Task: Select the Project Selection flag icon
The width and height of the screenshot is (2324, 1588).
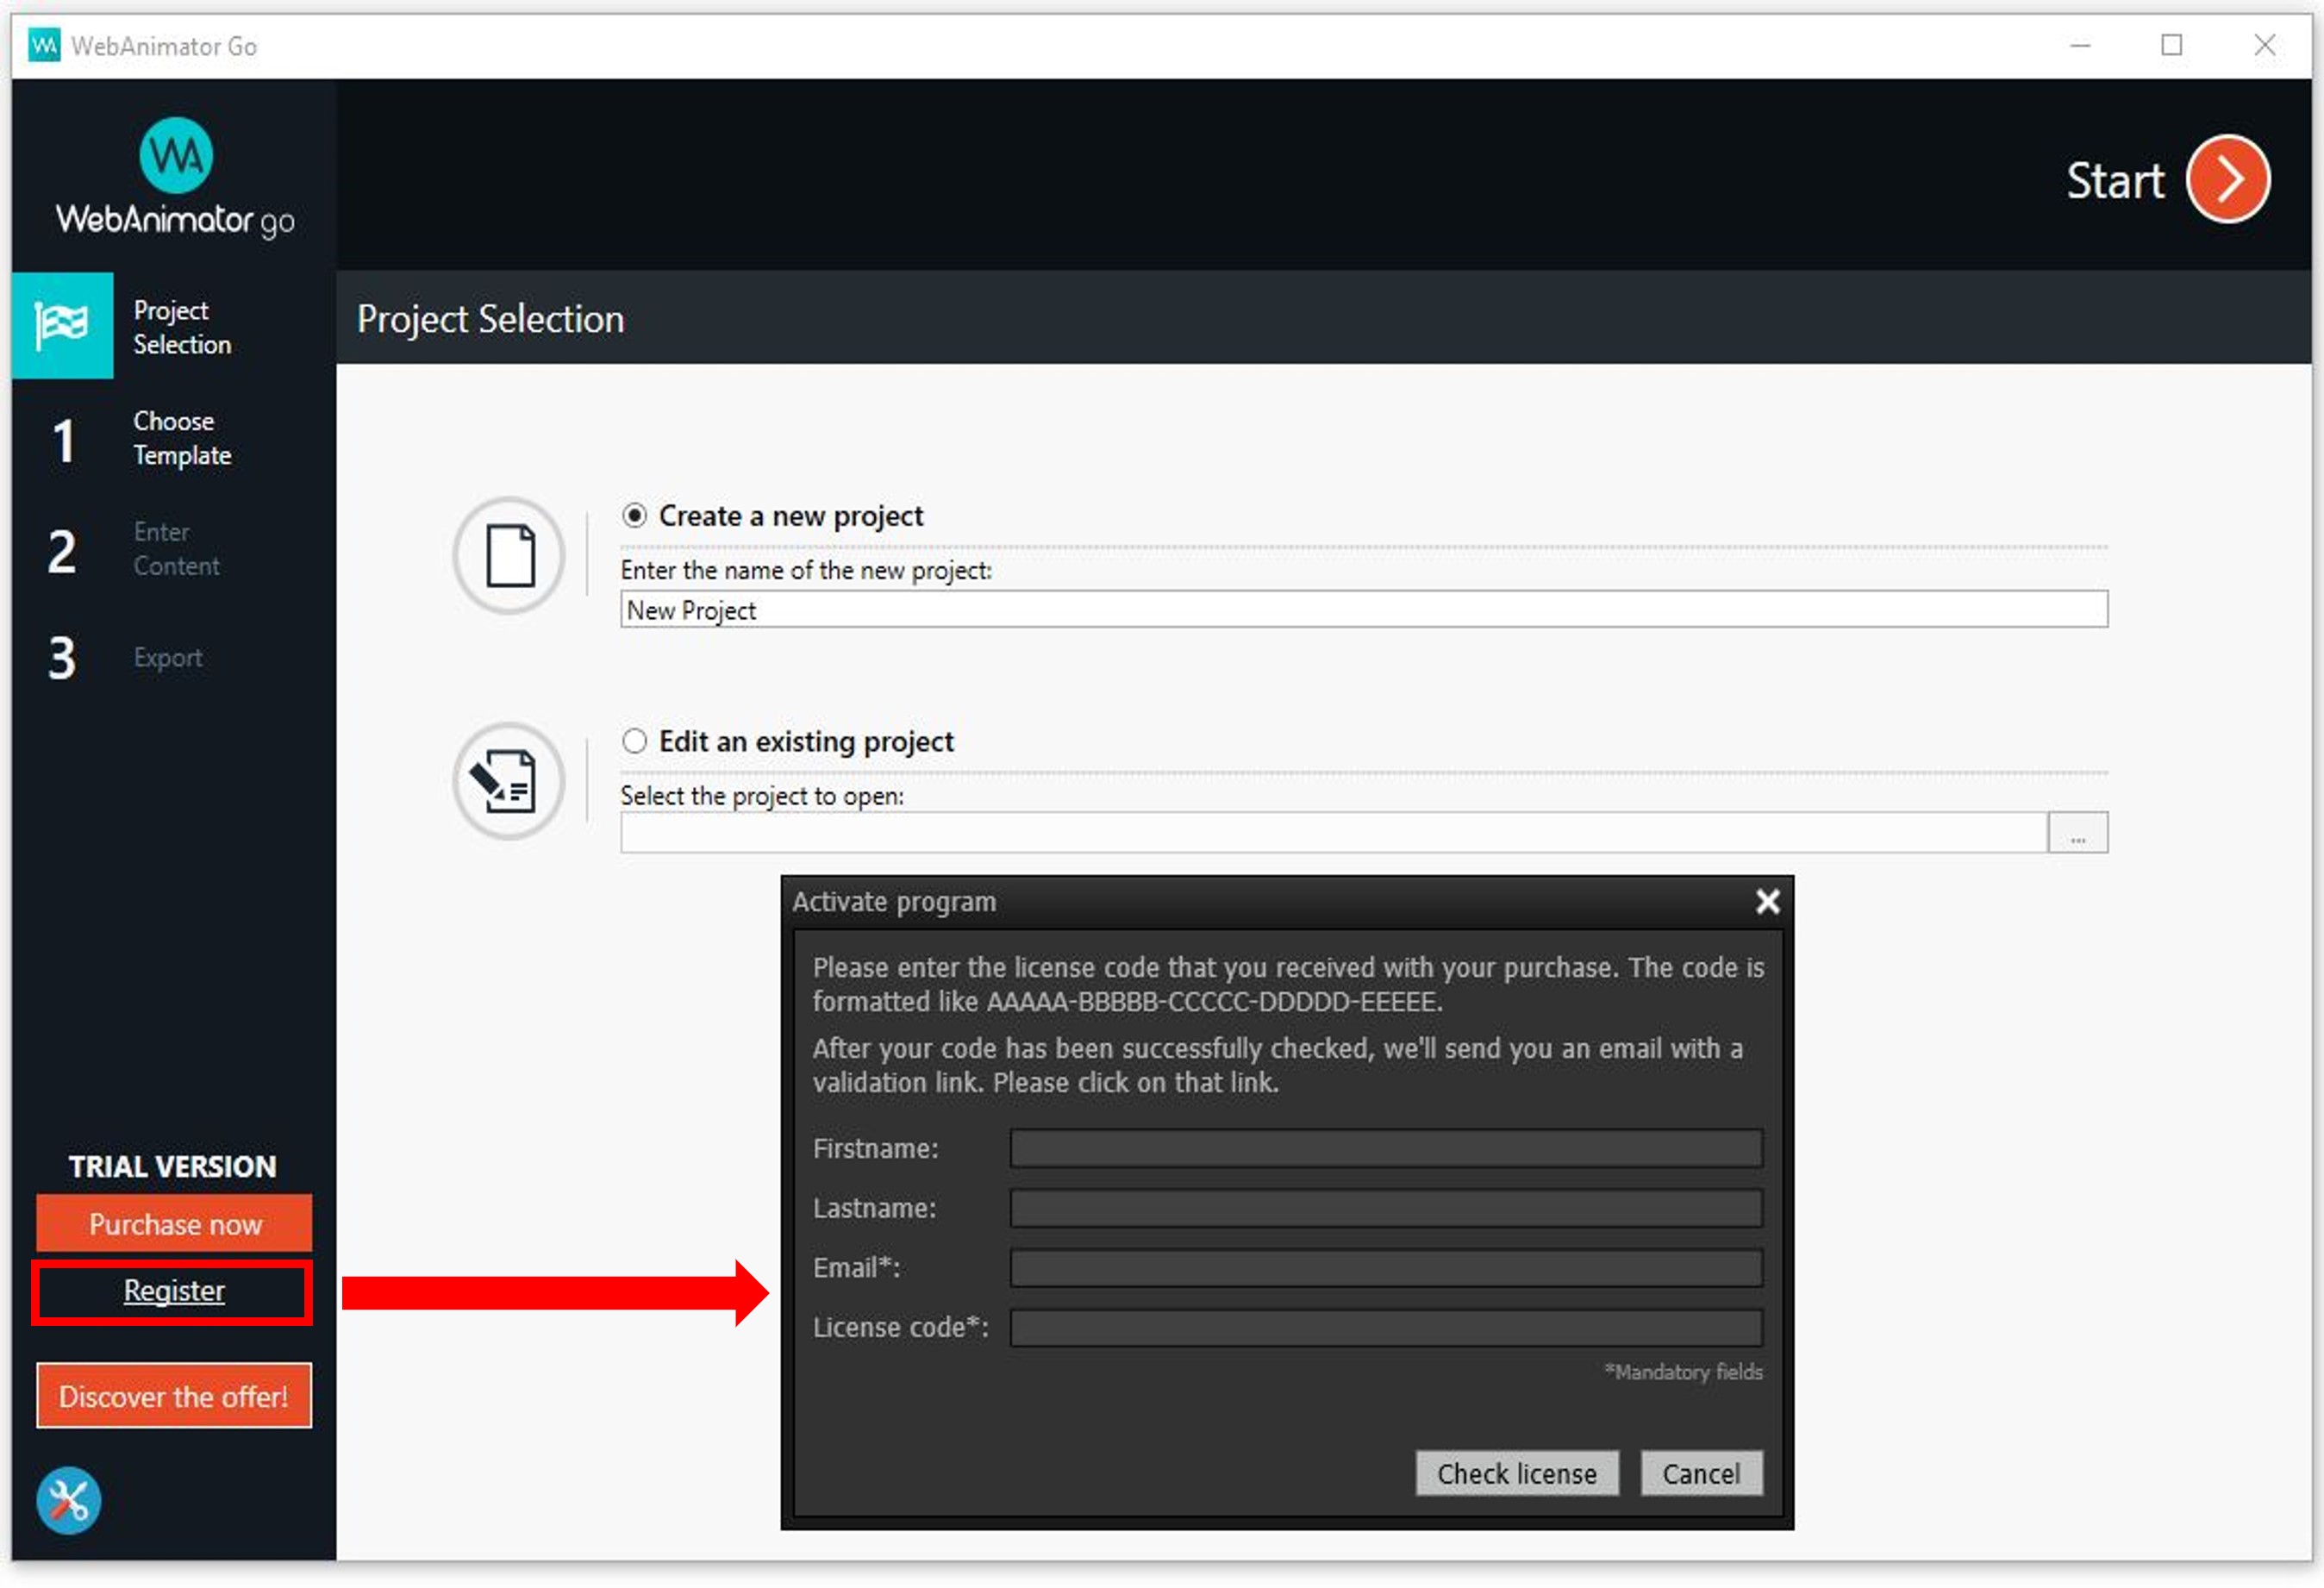Action: [62, 325]
